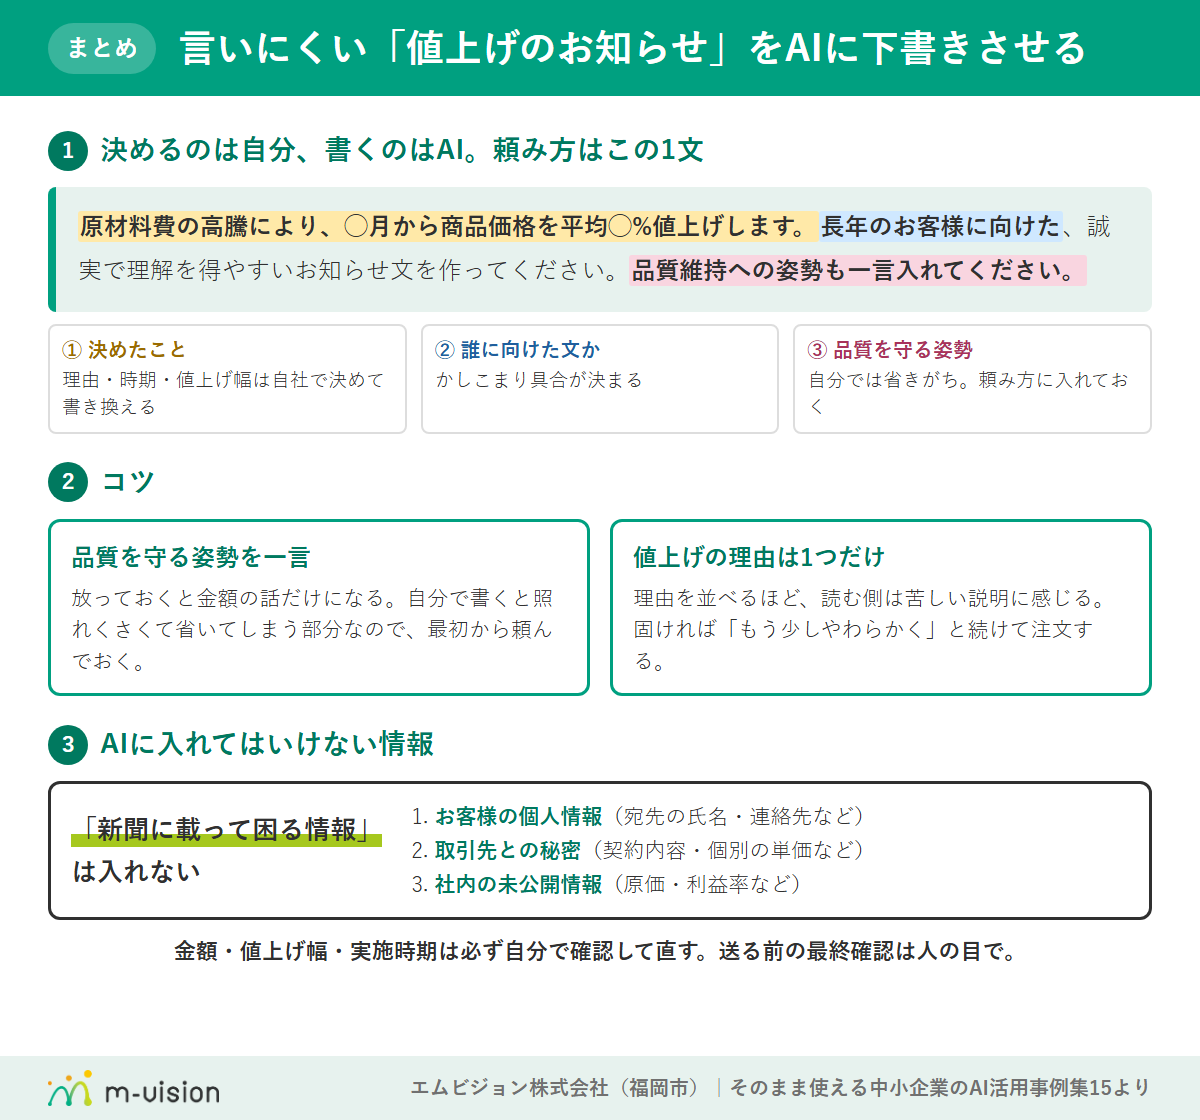Click the m-vision logo in footer

134,1089
